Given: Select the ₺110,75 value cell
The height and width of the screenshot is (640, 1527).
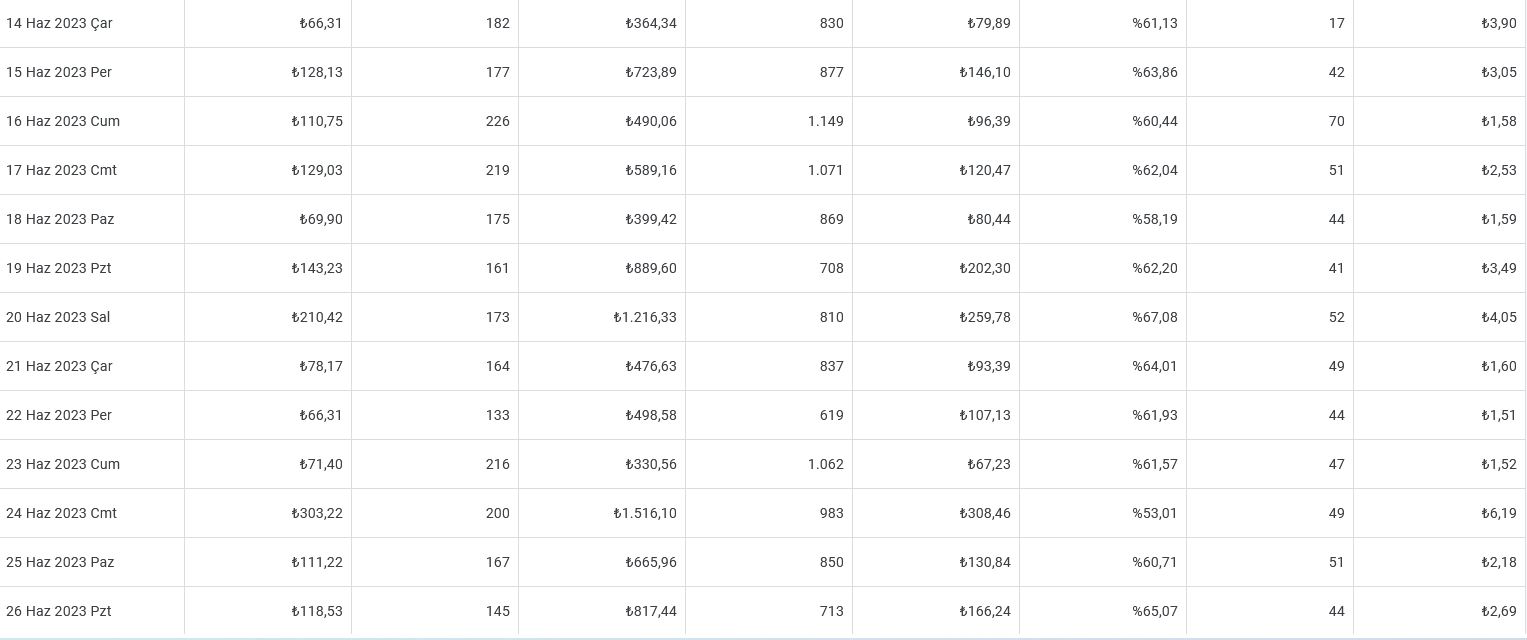Looking at the screenshot, I should click(x=268, y=121).
